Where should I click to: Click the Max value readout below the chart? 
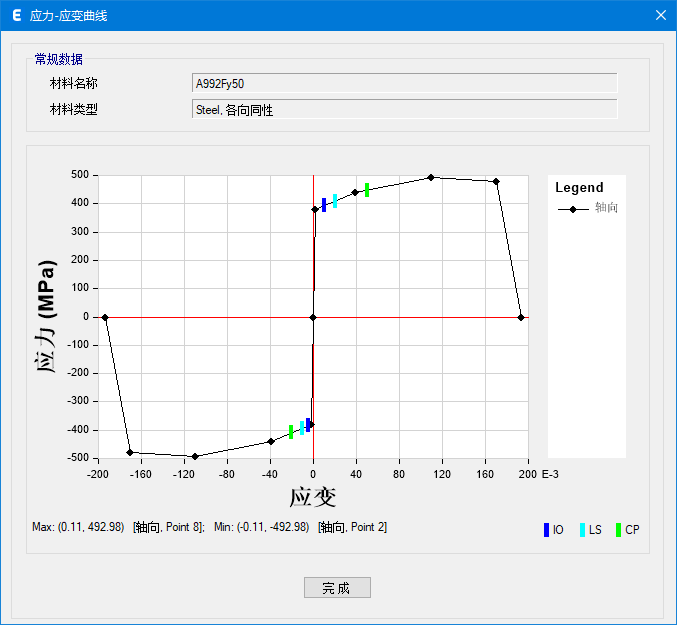point(77,527)
